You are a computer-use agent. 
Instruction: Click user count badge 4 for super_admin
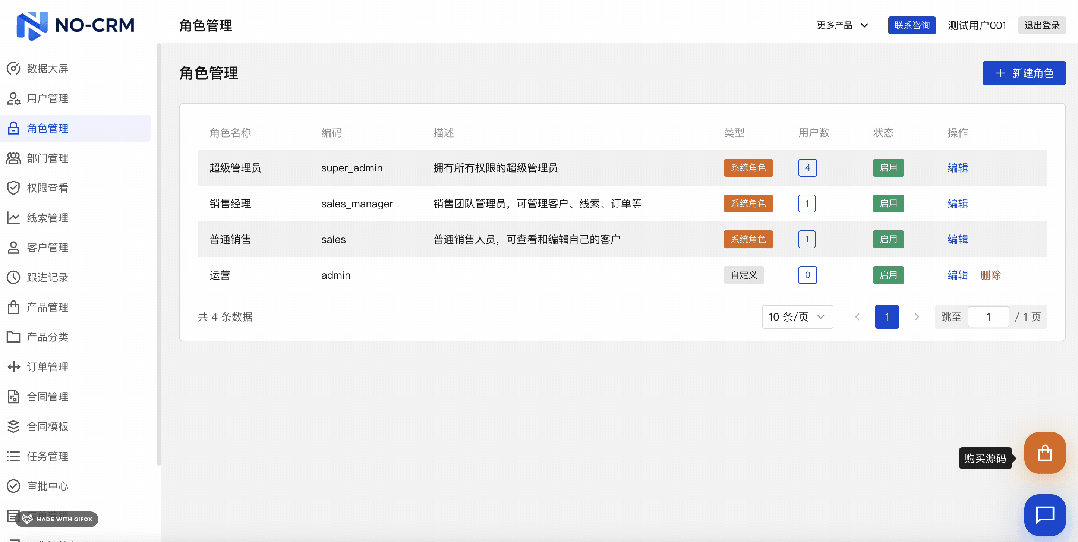807,168
